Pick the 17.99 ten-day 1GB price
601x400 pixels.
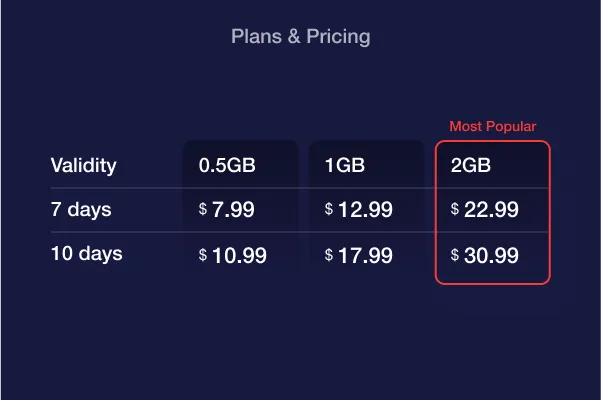pos(364,255)
